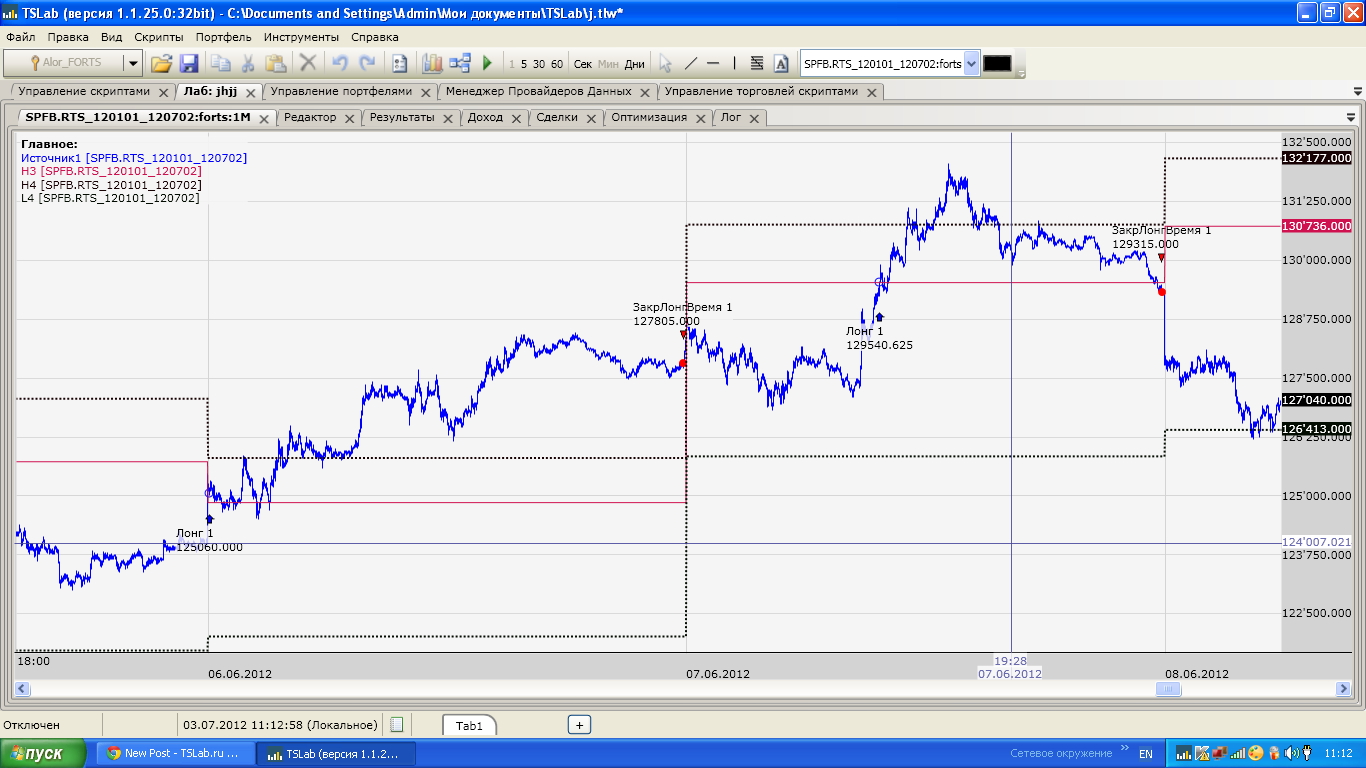The image size is (1366, 768).
Task: Click the text lines icon in the toolbar
Action: [x=757, y=63]
